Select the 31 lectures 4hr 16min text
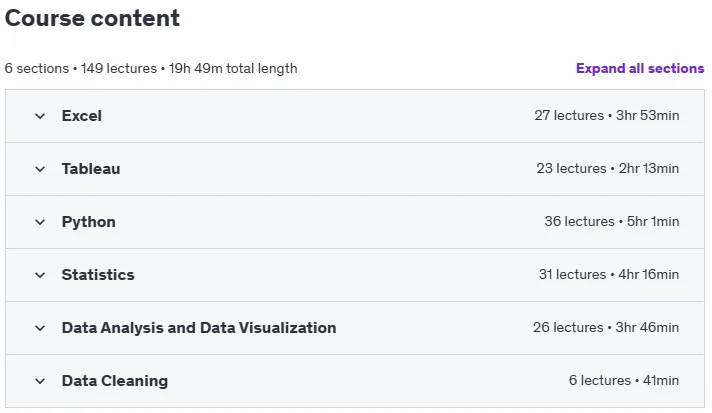Viewport: 712px width, 413px height. (x=609, y=275)
